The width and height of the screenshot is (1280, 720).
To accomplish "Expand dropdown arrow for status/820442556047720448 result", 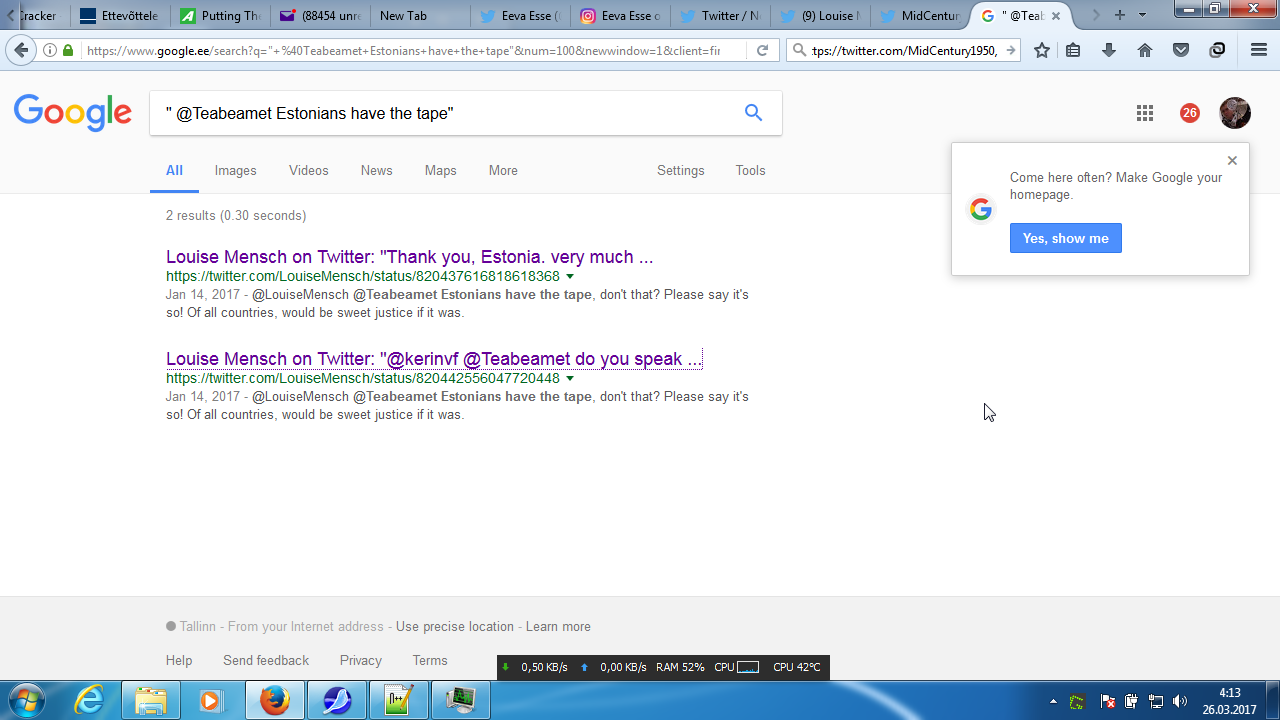I will click(570, 378).
